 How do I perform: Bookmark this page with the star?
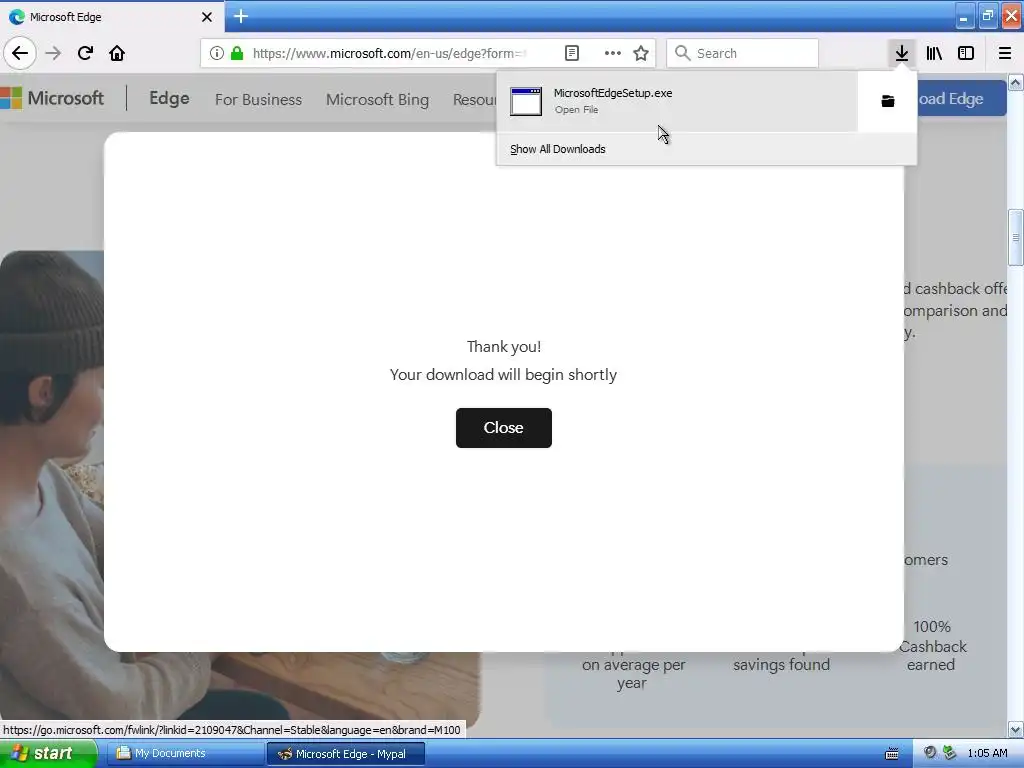641,53
